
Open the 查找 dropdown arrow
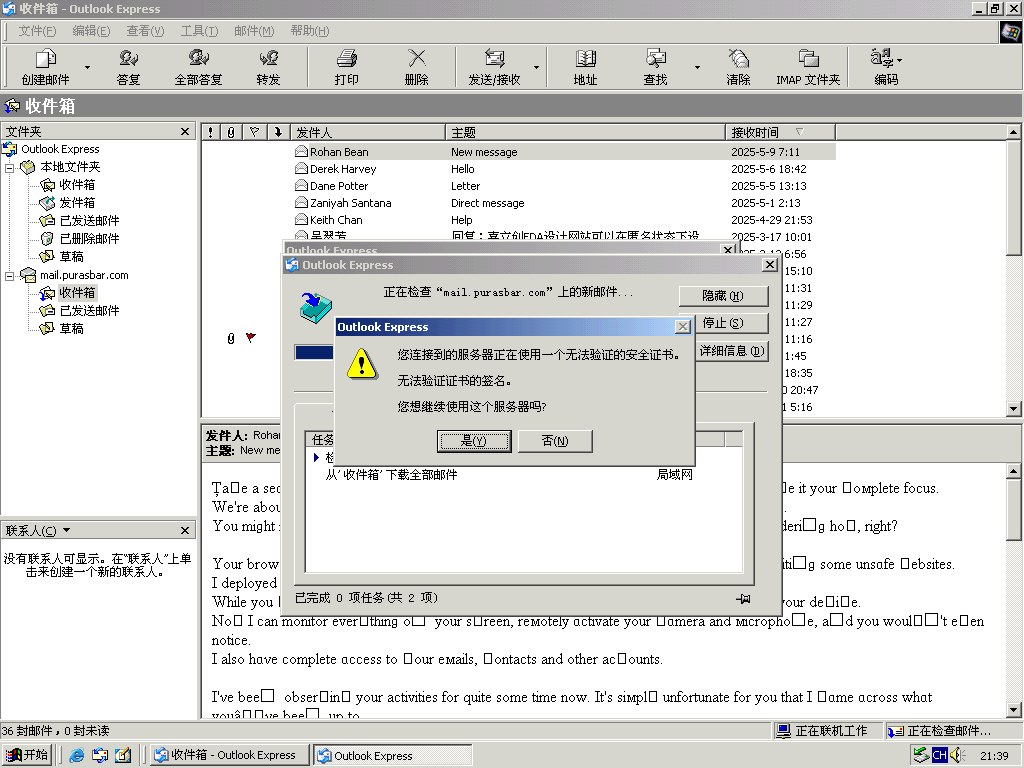point(697,67)
